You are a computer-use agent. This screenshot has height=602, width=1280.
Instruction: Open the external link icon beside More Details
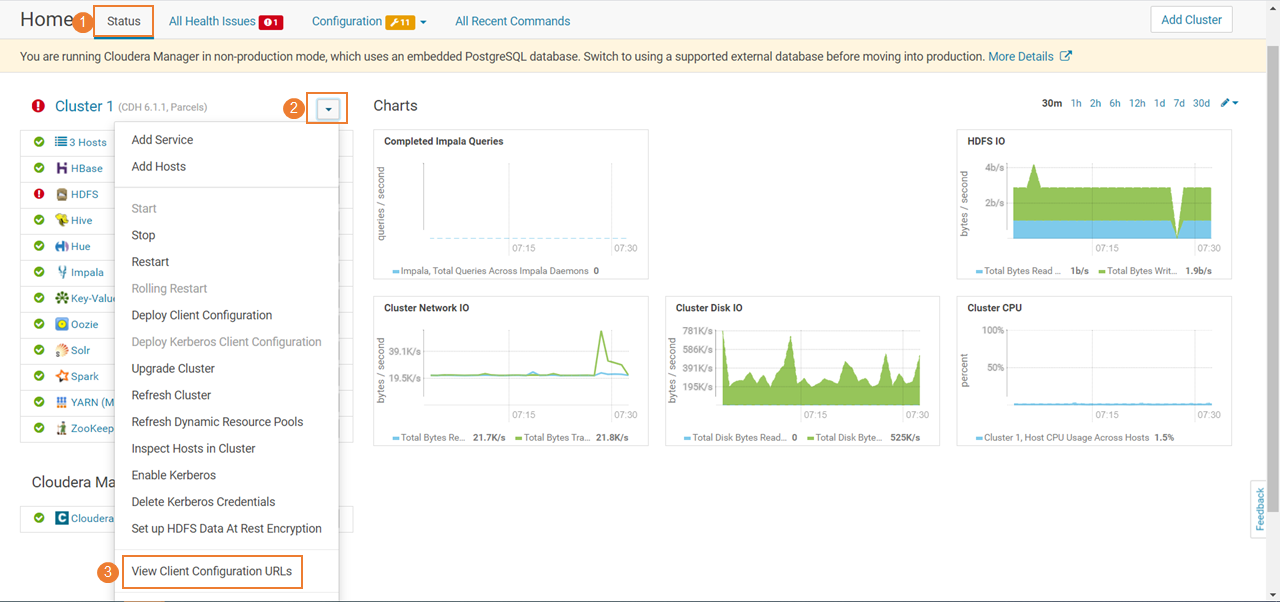[1066, 56]
